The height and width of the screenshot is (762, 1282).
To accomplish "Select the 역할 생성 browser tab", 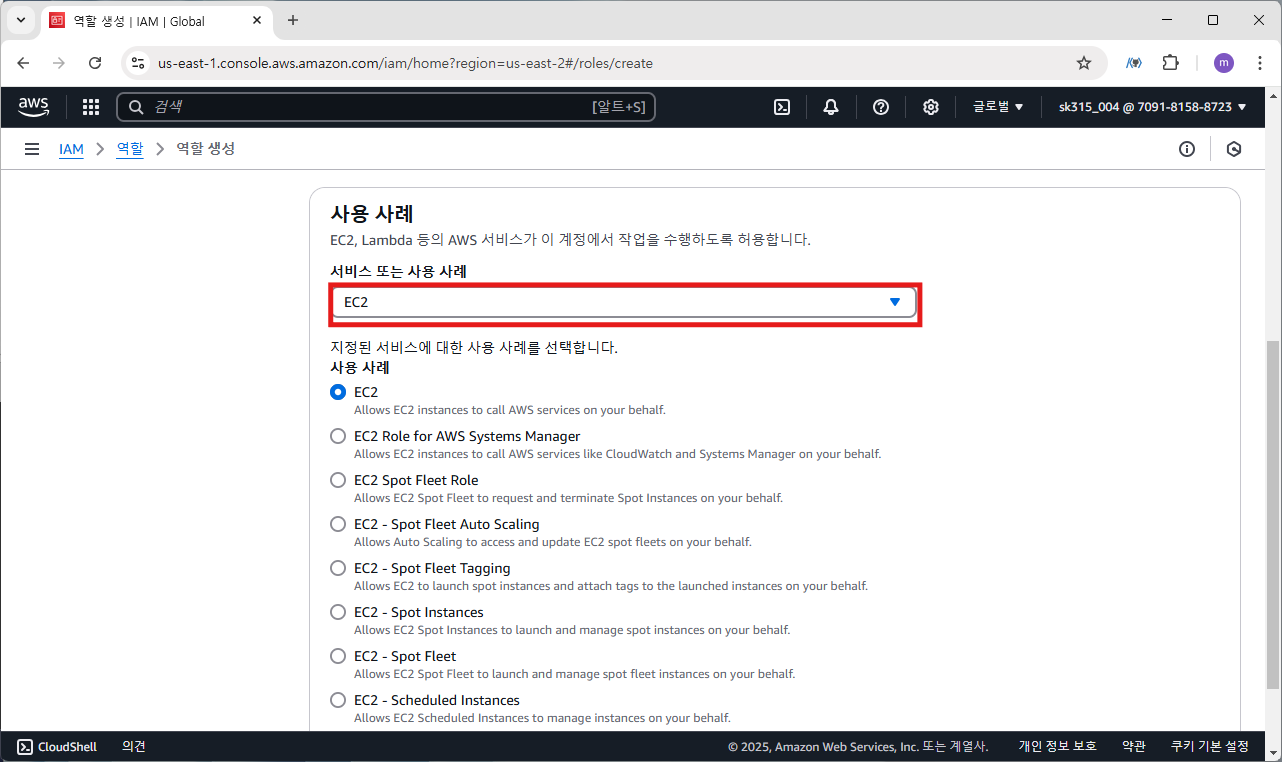I will [156, 21].
